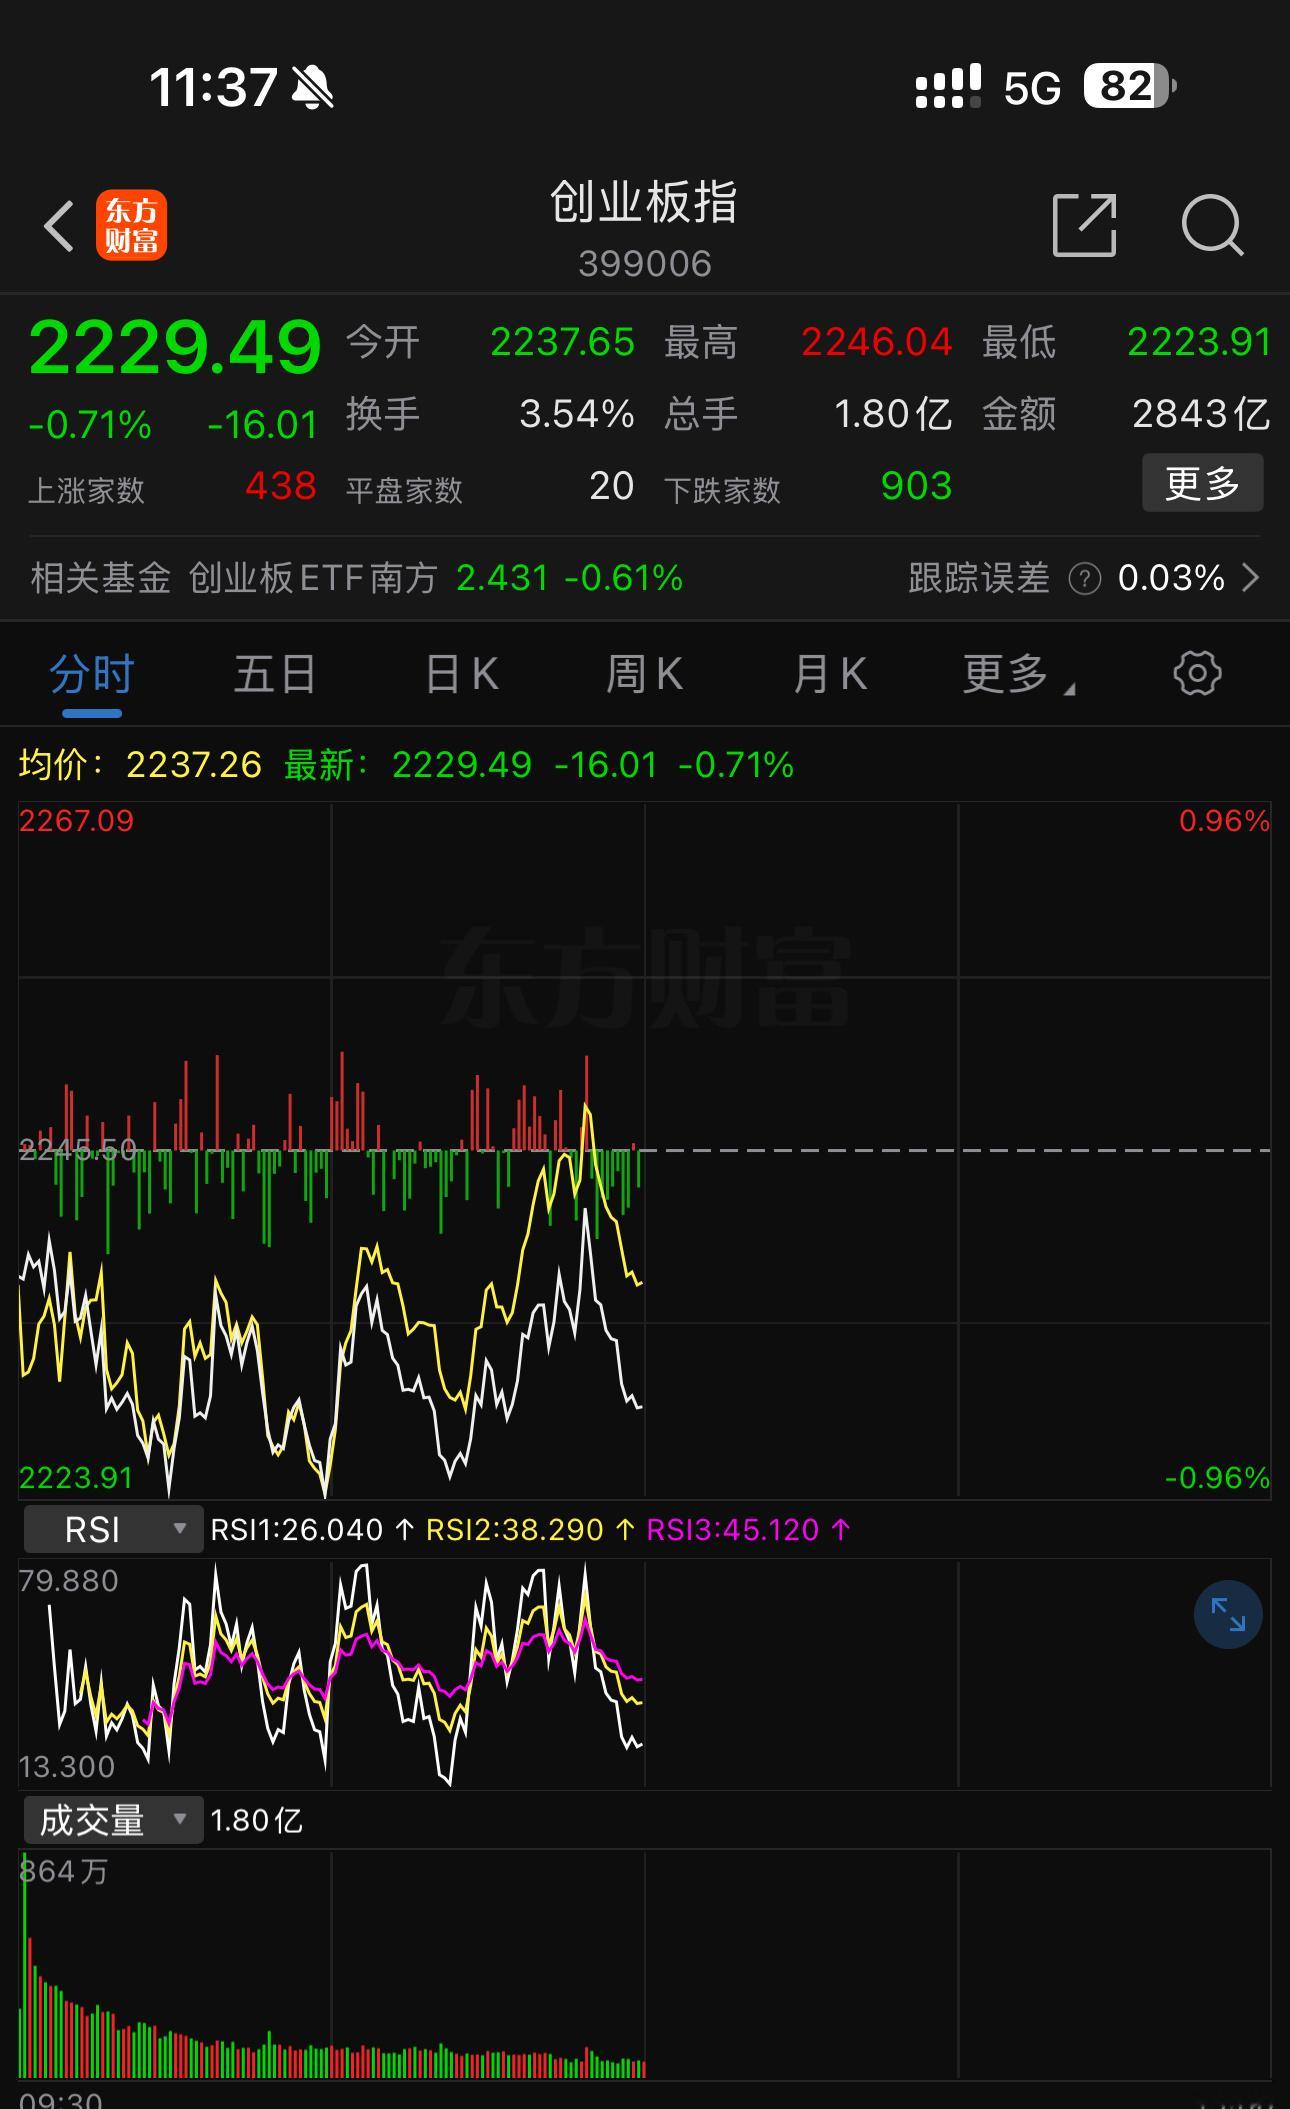Open the 成交量 indicator dropdown
Viewport: 1290px width, 2109px height.
click(113, 1820)
